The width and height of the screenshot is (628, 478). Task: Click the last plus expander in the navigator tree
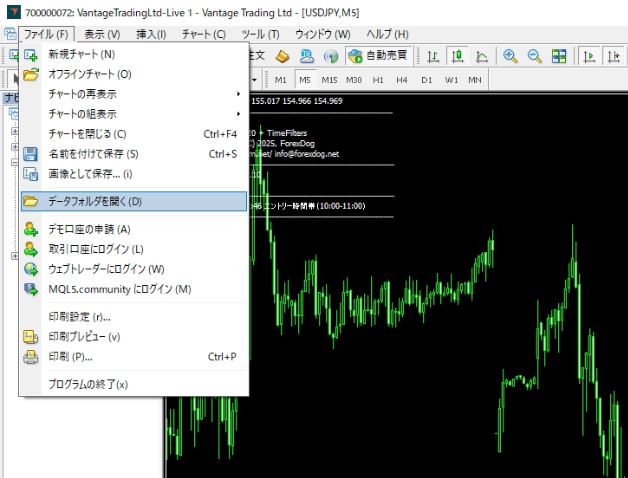tap(14, 256)
